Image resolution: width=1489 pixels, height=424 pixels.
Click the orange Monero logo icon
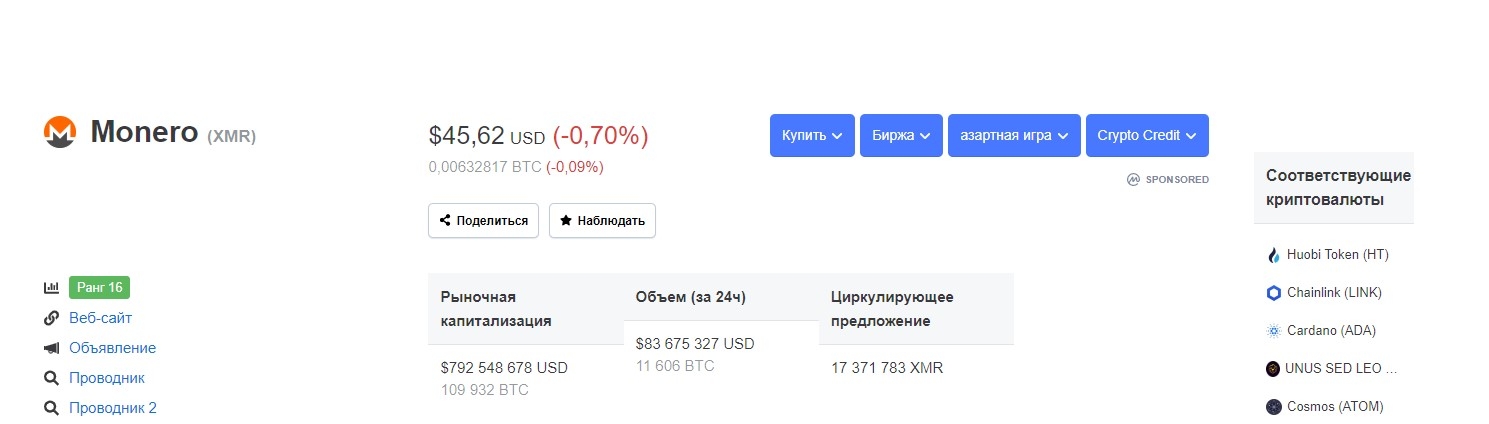tap(60, 132)
